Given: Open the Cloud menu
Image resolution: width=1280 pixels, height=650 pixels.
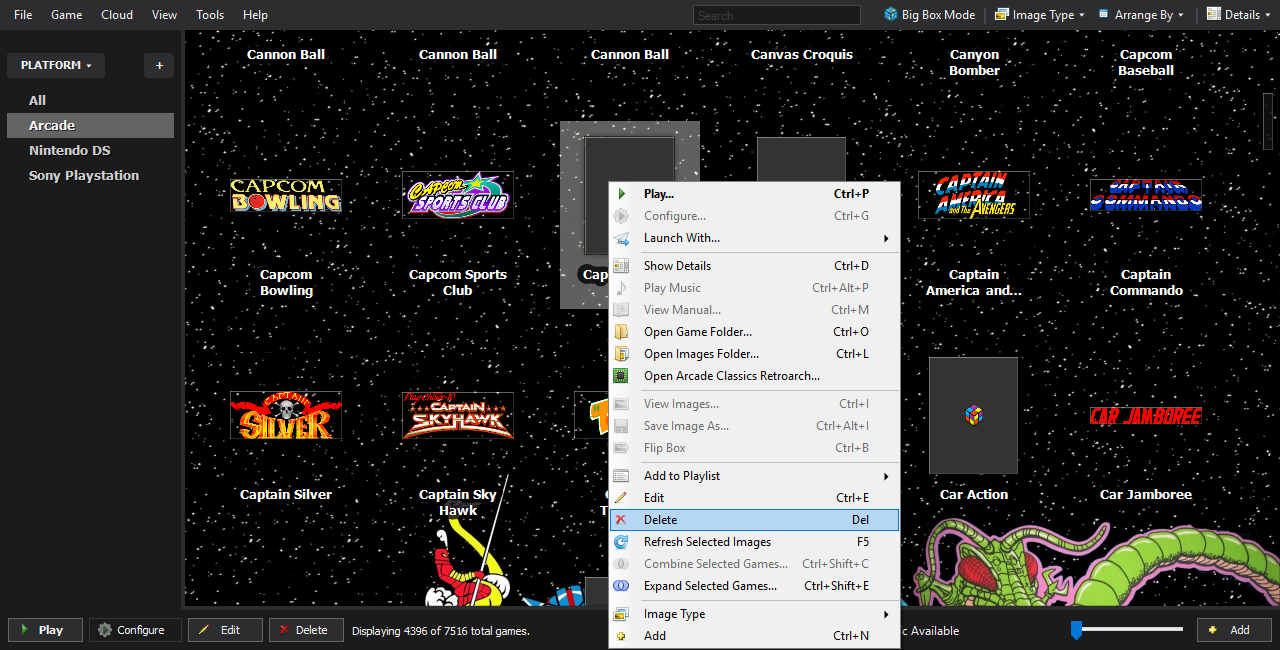Looking at the screenshot, I should point(117,15).
